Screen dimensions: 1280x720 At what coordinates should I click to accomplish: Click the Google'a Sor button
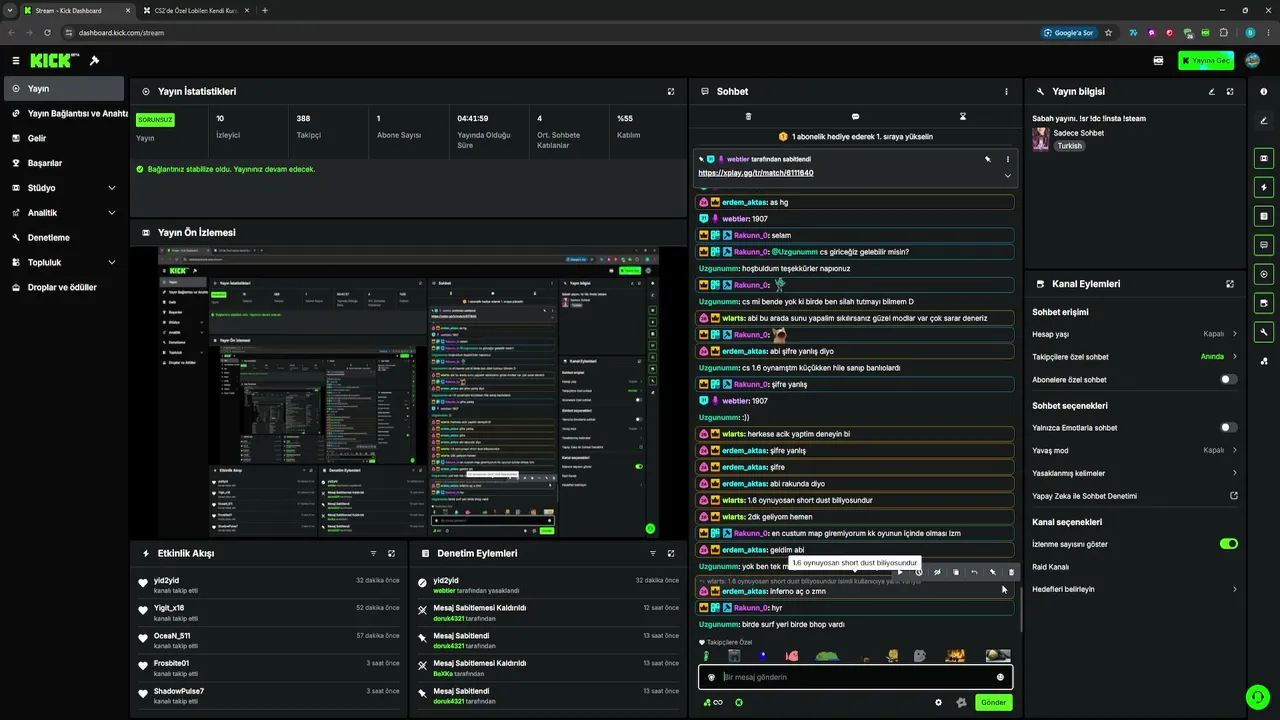tap(1069, 33)
